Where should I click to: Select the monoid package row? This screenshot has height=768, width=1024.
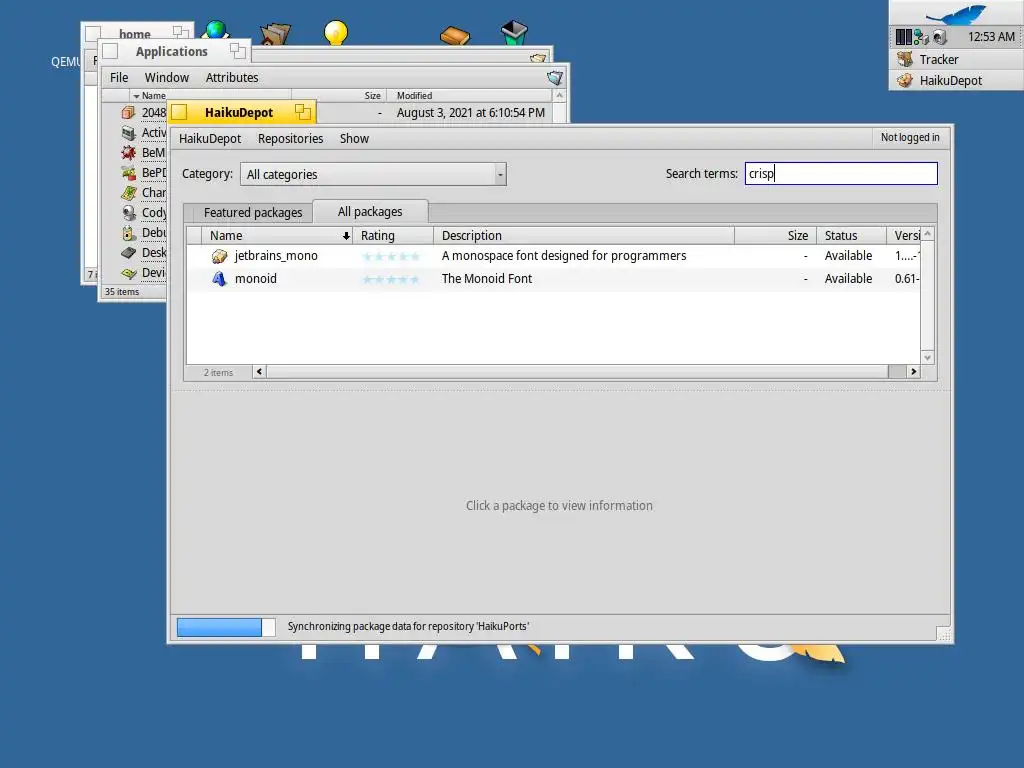click(x=553, y=279)
